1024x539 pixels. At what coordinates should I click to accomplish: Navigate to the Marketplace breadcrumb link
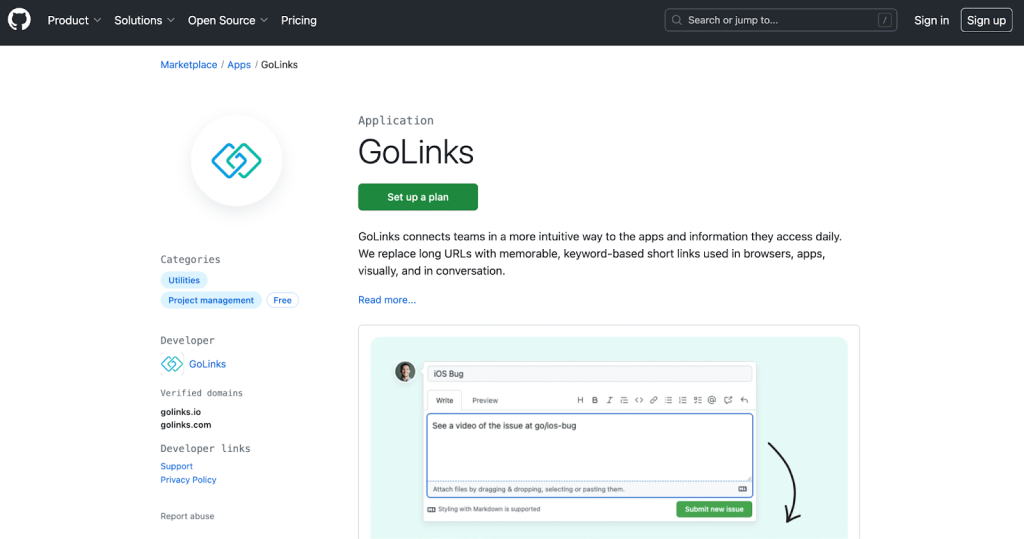click(x=189, y=65)
